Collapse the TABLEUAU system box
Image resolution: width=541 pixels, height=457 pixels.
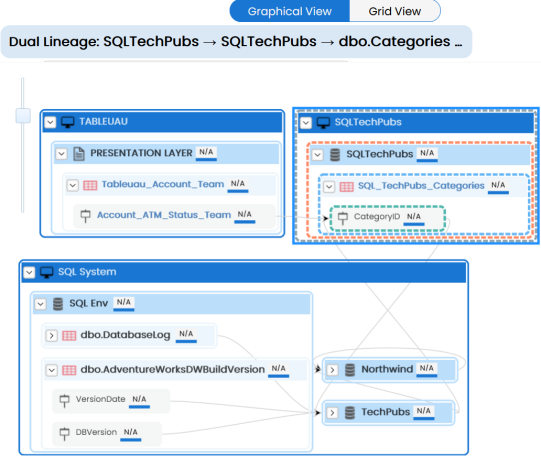pos(50,122)
